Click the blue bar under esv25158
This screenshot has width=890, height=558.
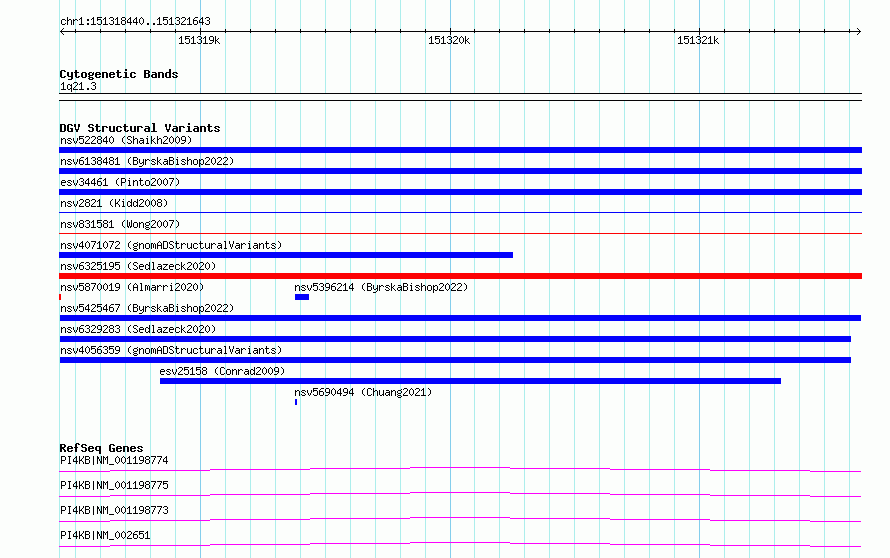[471, 381]
